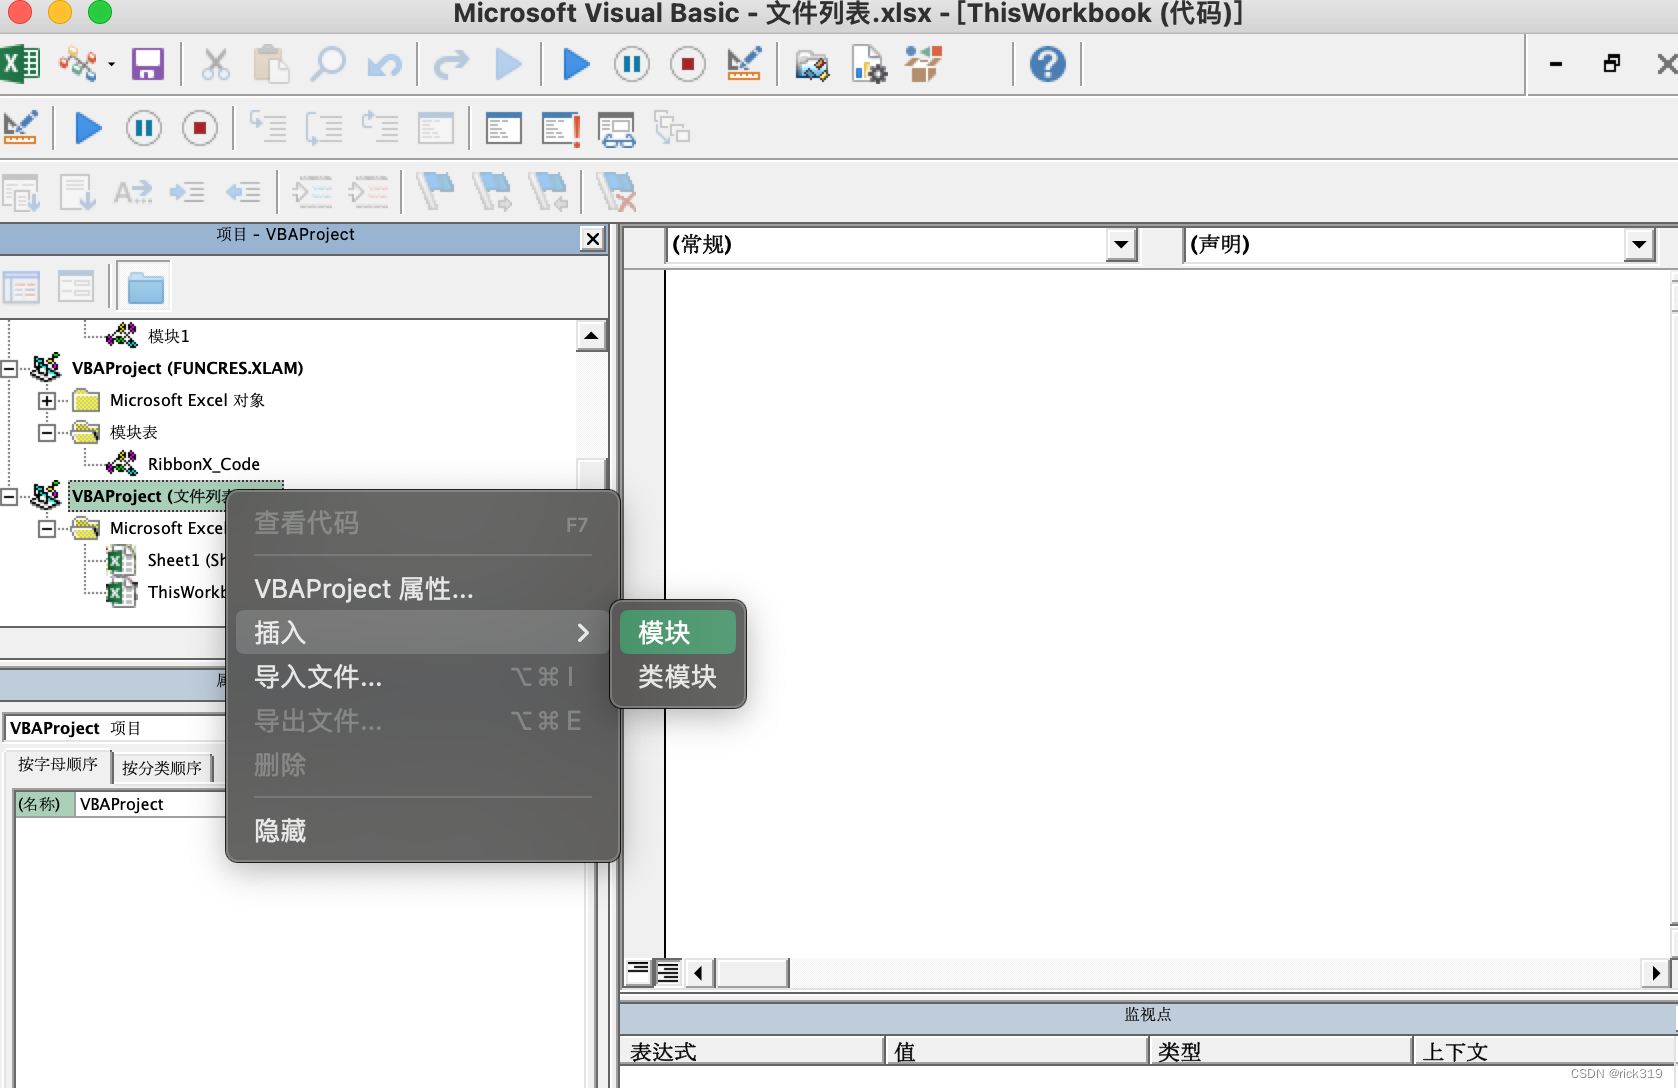Open the Object Browser icon
1678x1088 pixels.
(x=924, y=65)
